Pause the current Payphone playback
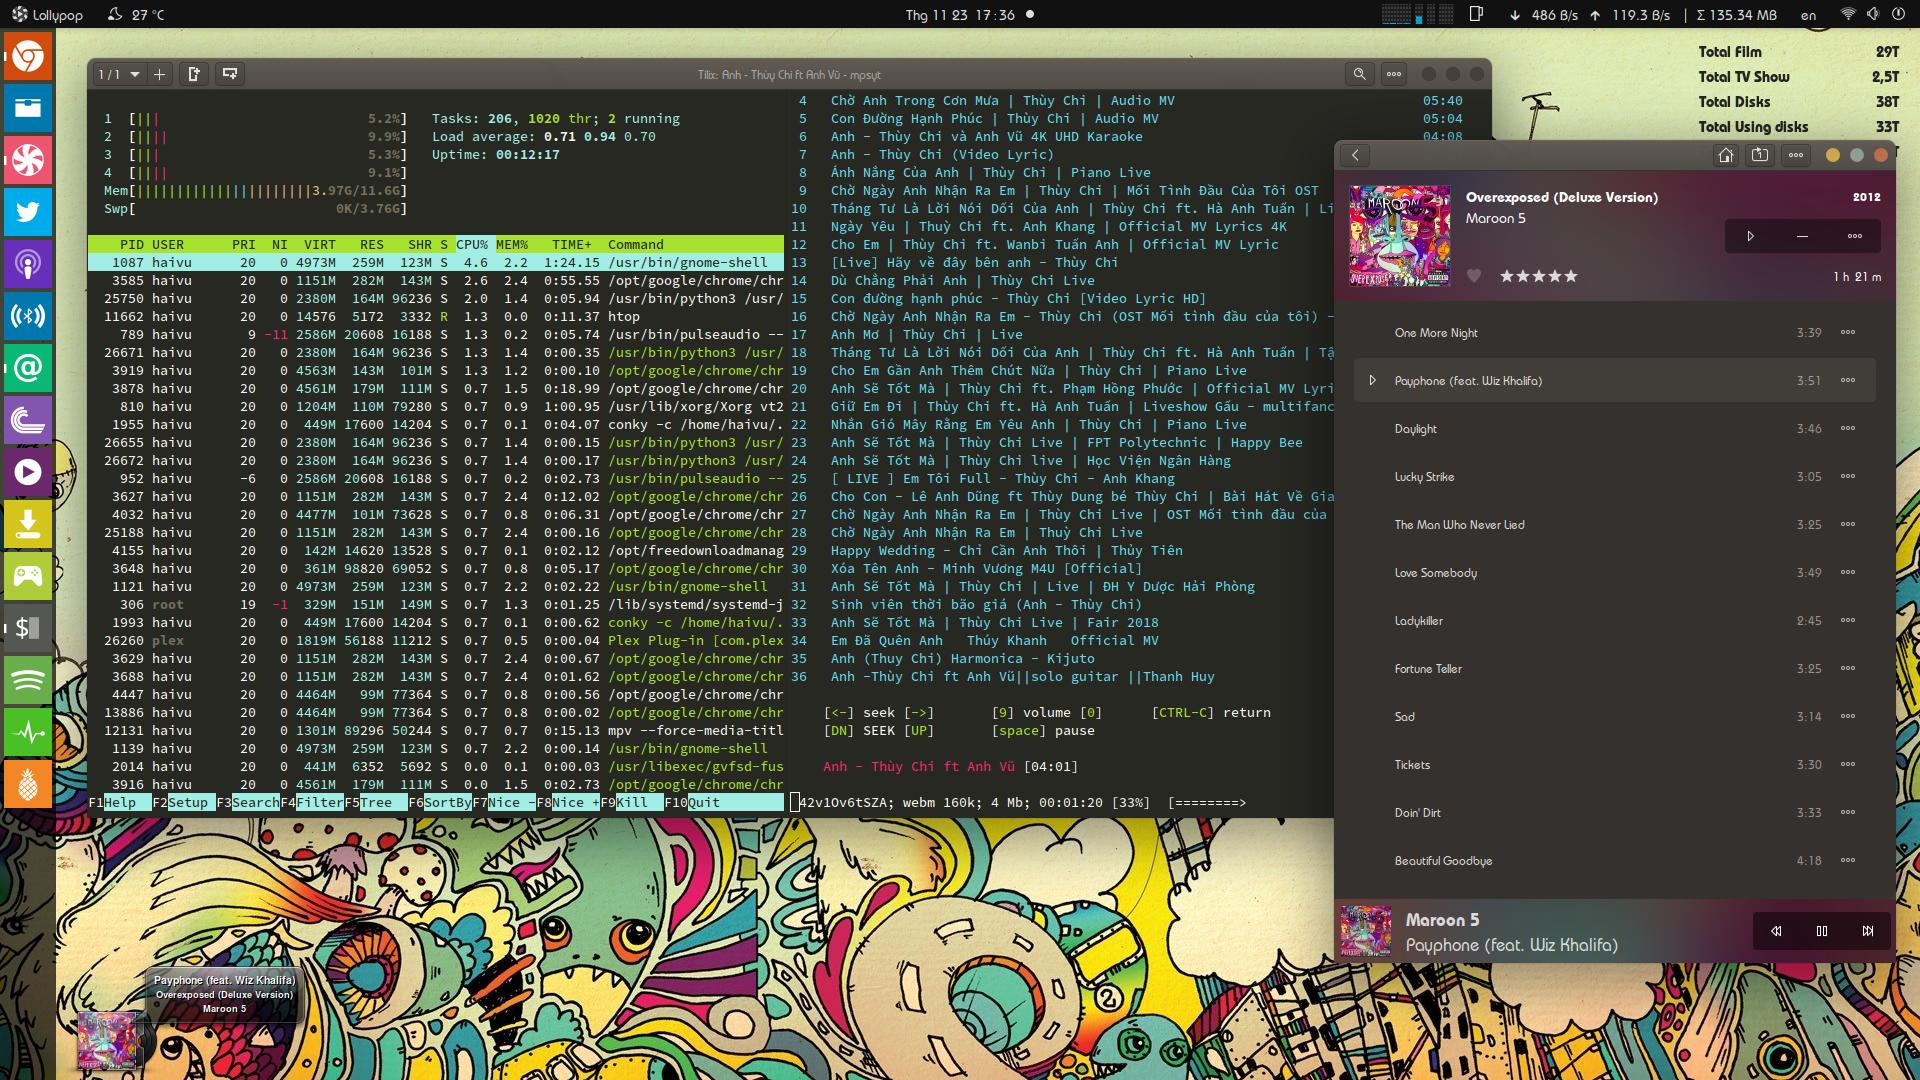Viewport: 1920px width, 1080px height. coord(1822,931)
